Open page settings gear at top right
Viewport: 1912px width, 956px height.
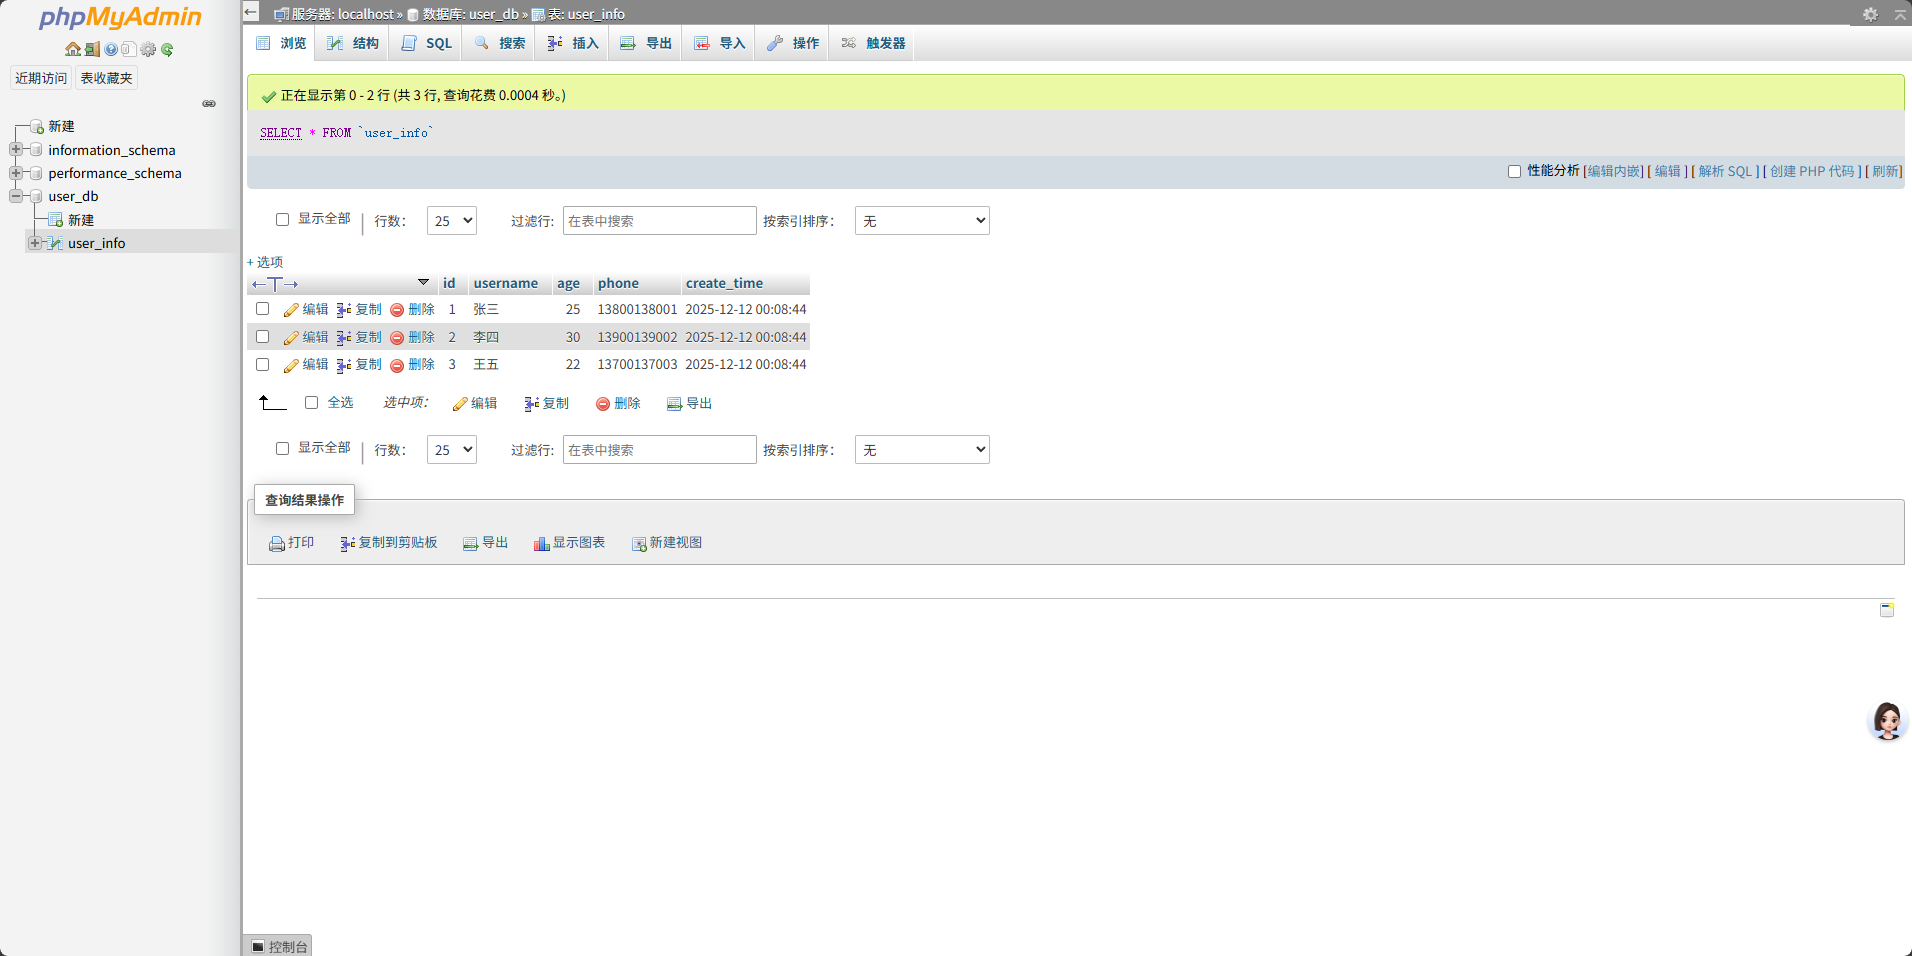1869,14
